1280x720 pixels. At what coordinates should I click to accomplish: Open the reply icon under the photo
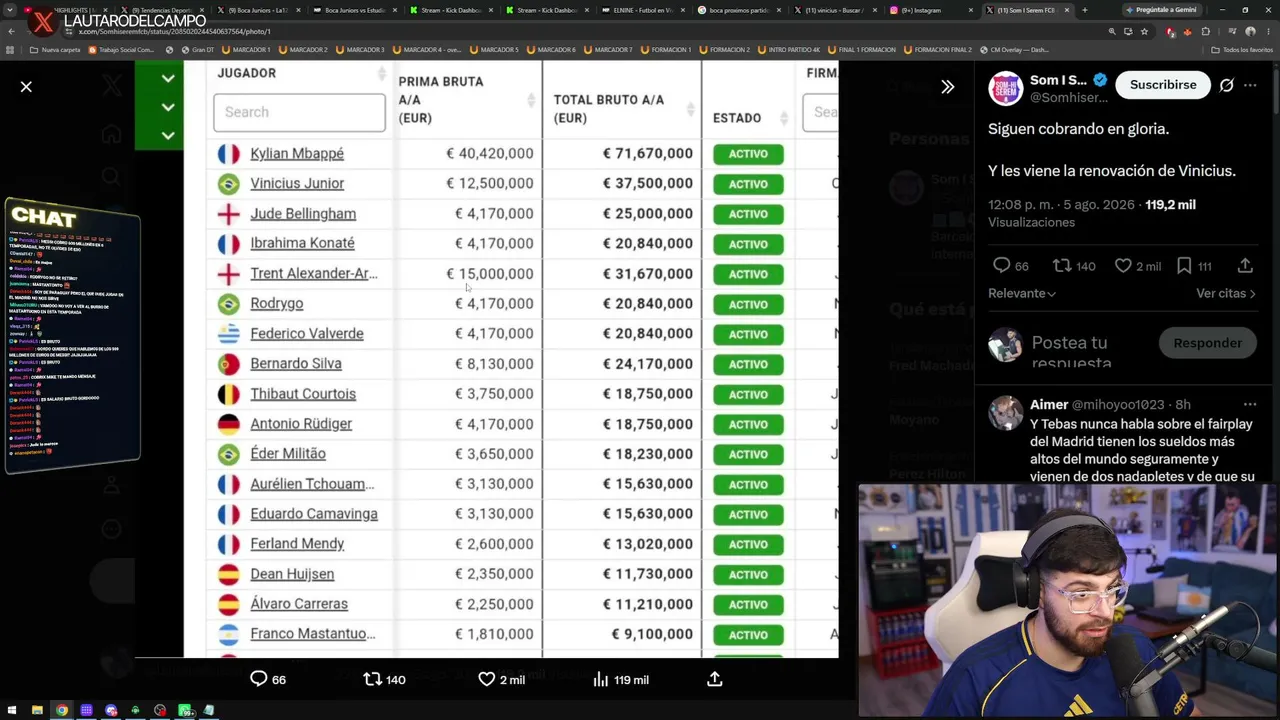(259, 679)
